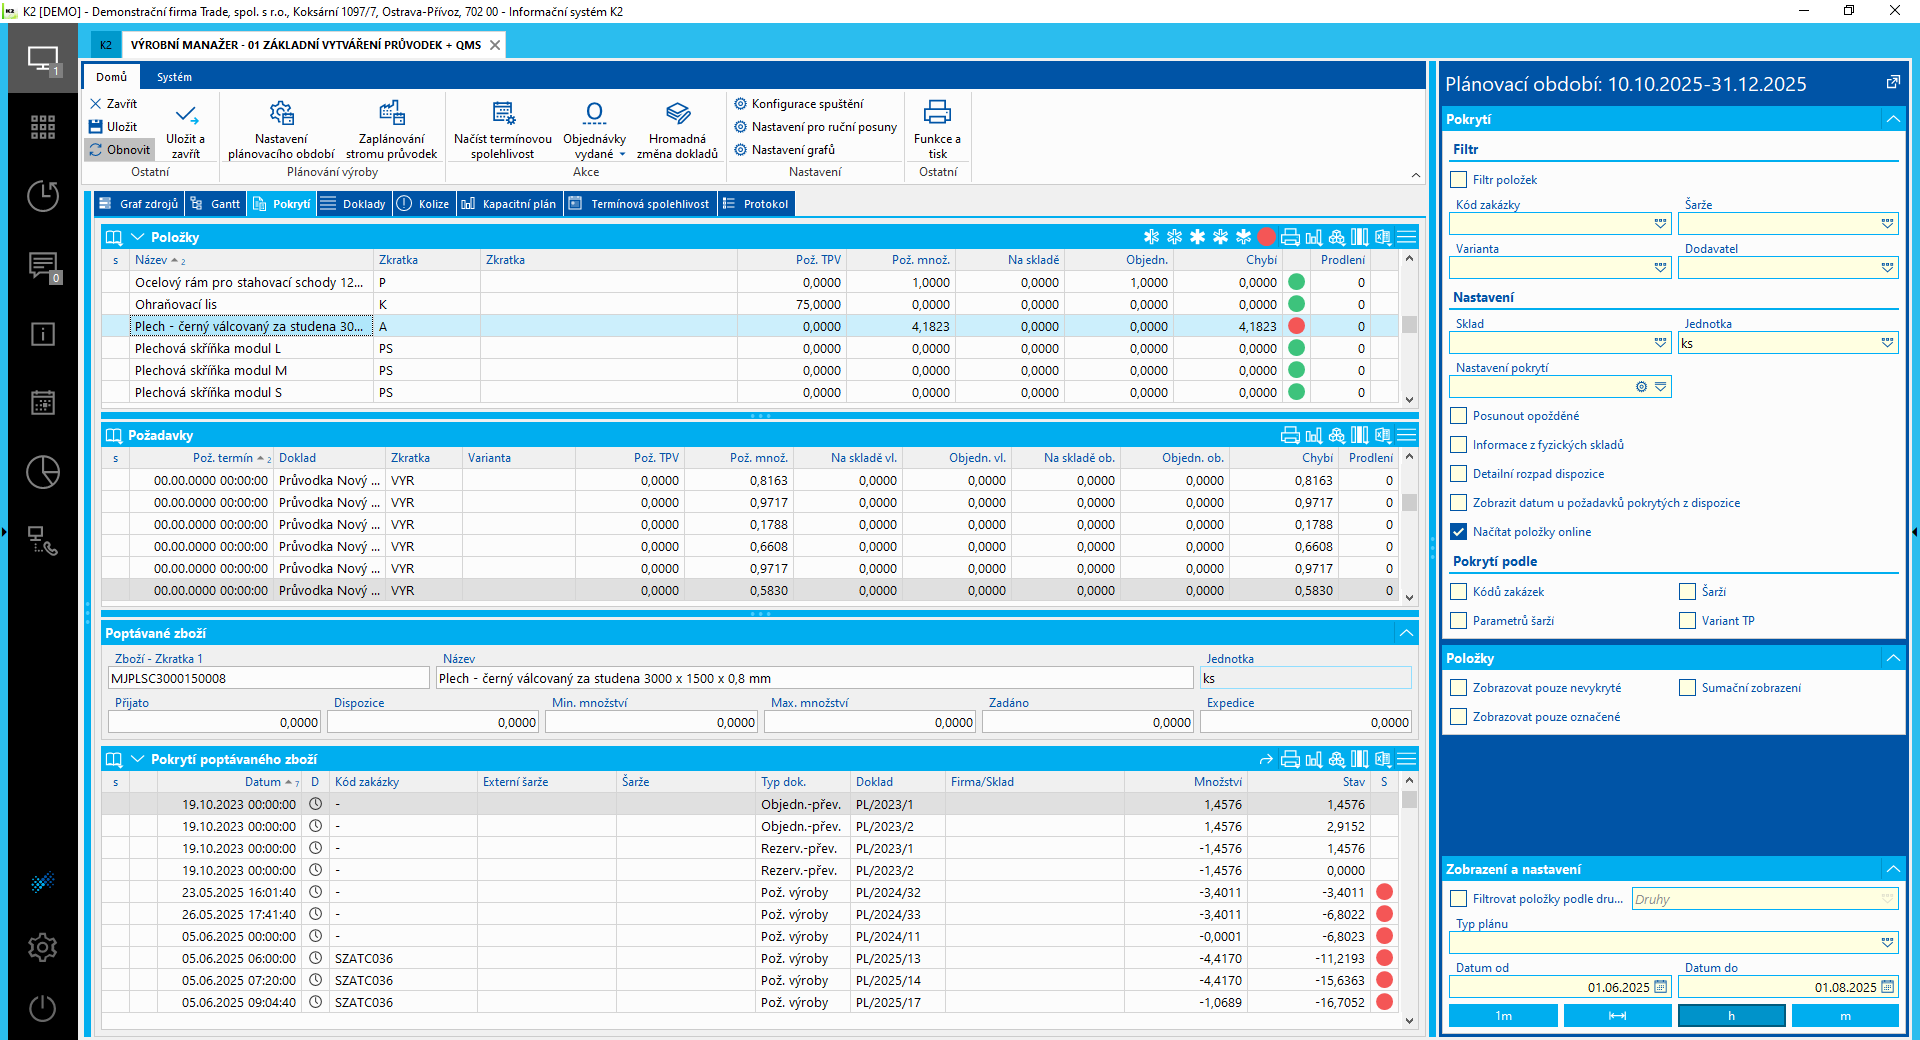The height and width of the screenshot is (1040, 1920).
Task: Click the Nastavení plánovacího období icon
Action: pyautogui.click(x=281, y=114)
